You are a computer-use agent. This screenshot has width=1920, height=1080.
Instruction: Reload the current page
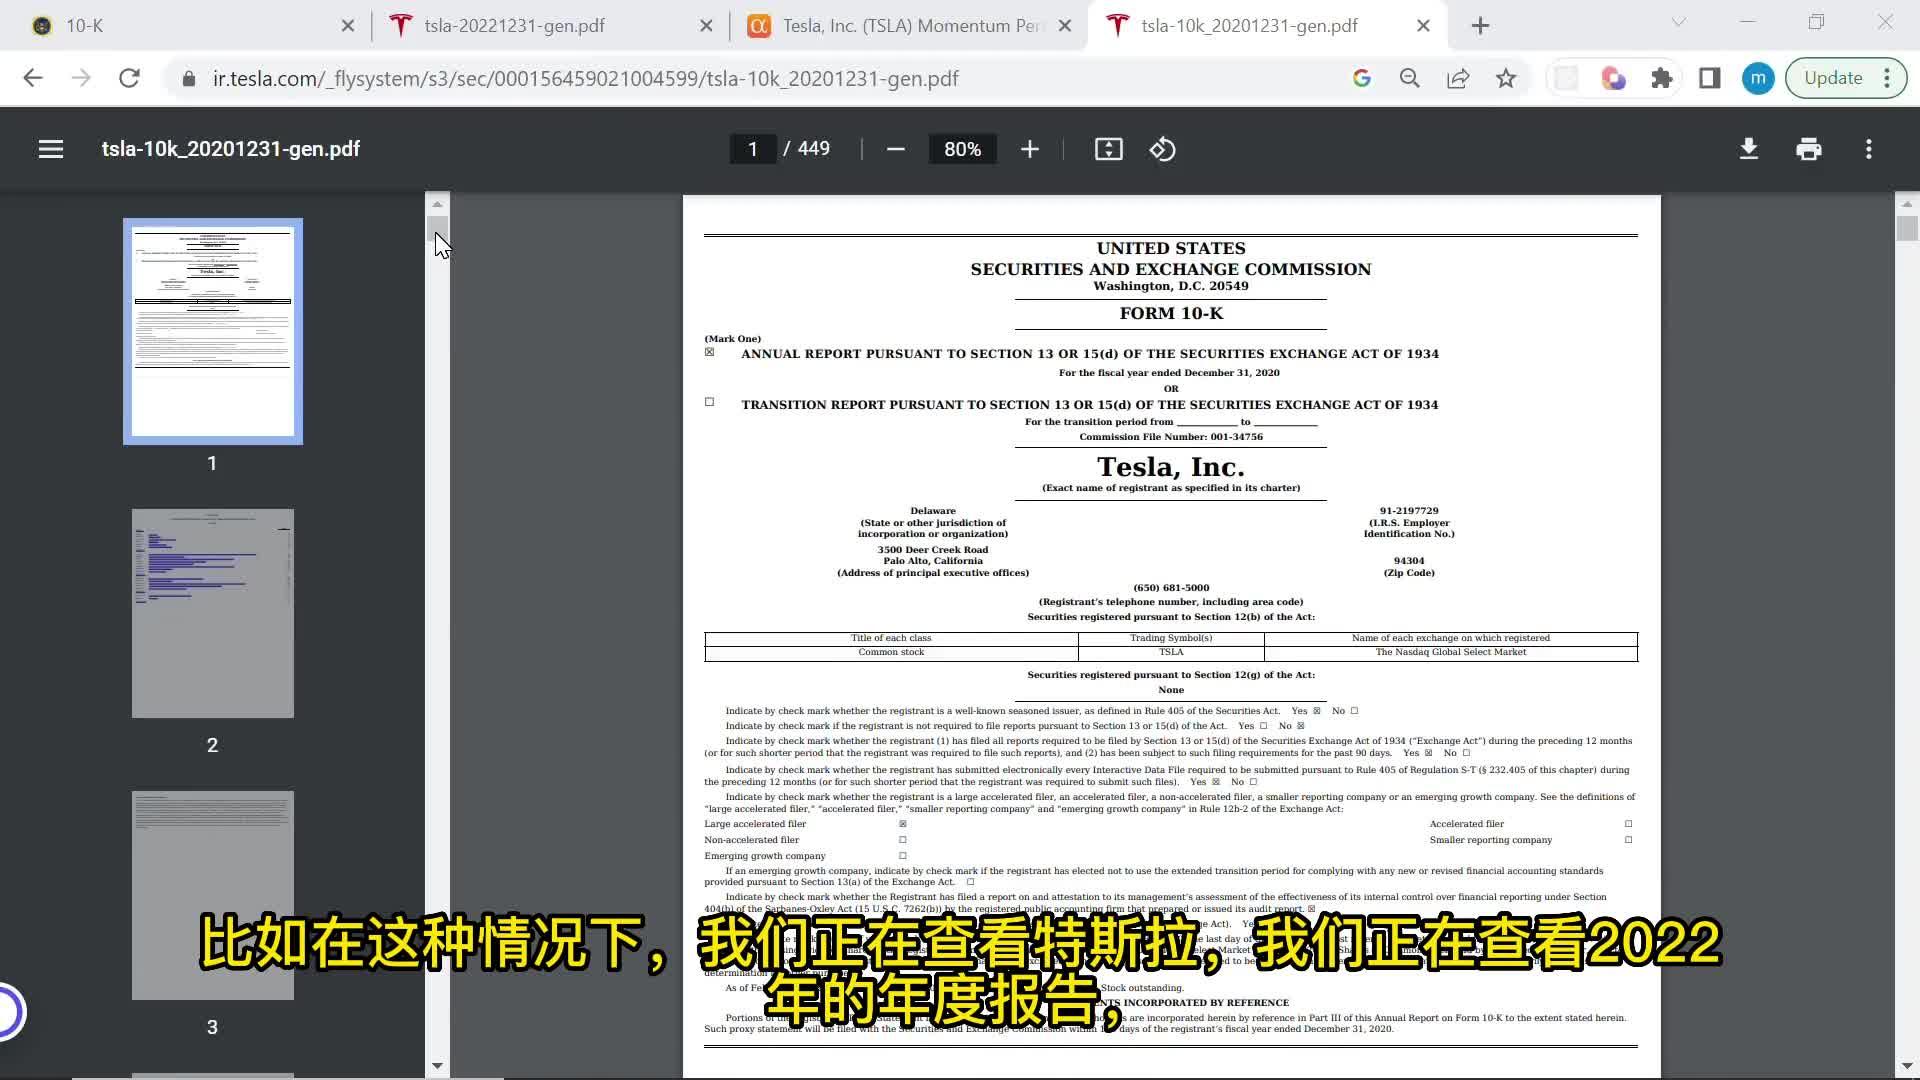[129, 78]
